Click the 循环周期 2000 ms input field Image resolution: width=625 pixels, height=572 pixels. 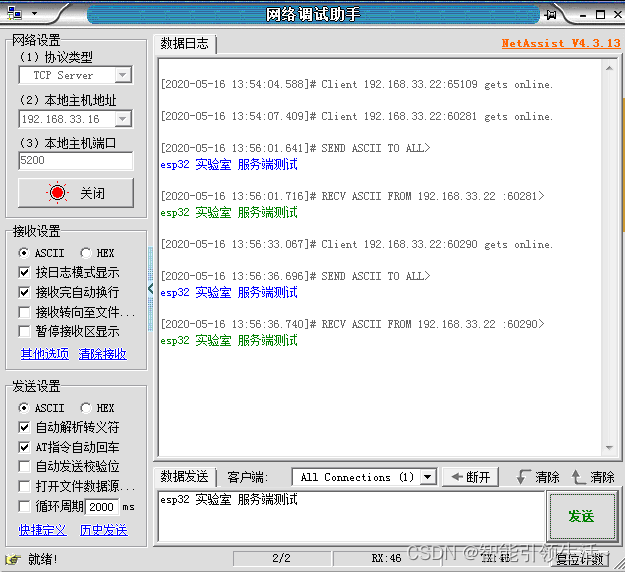102,507
